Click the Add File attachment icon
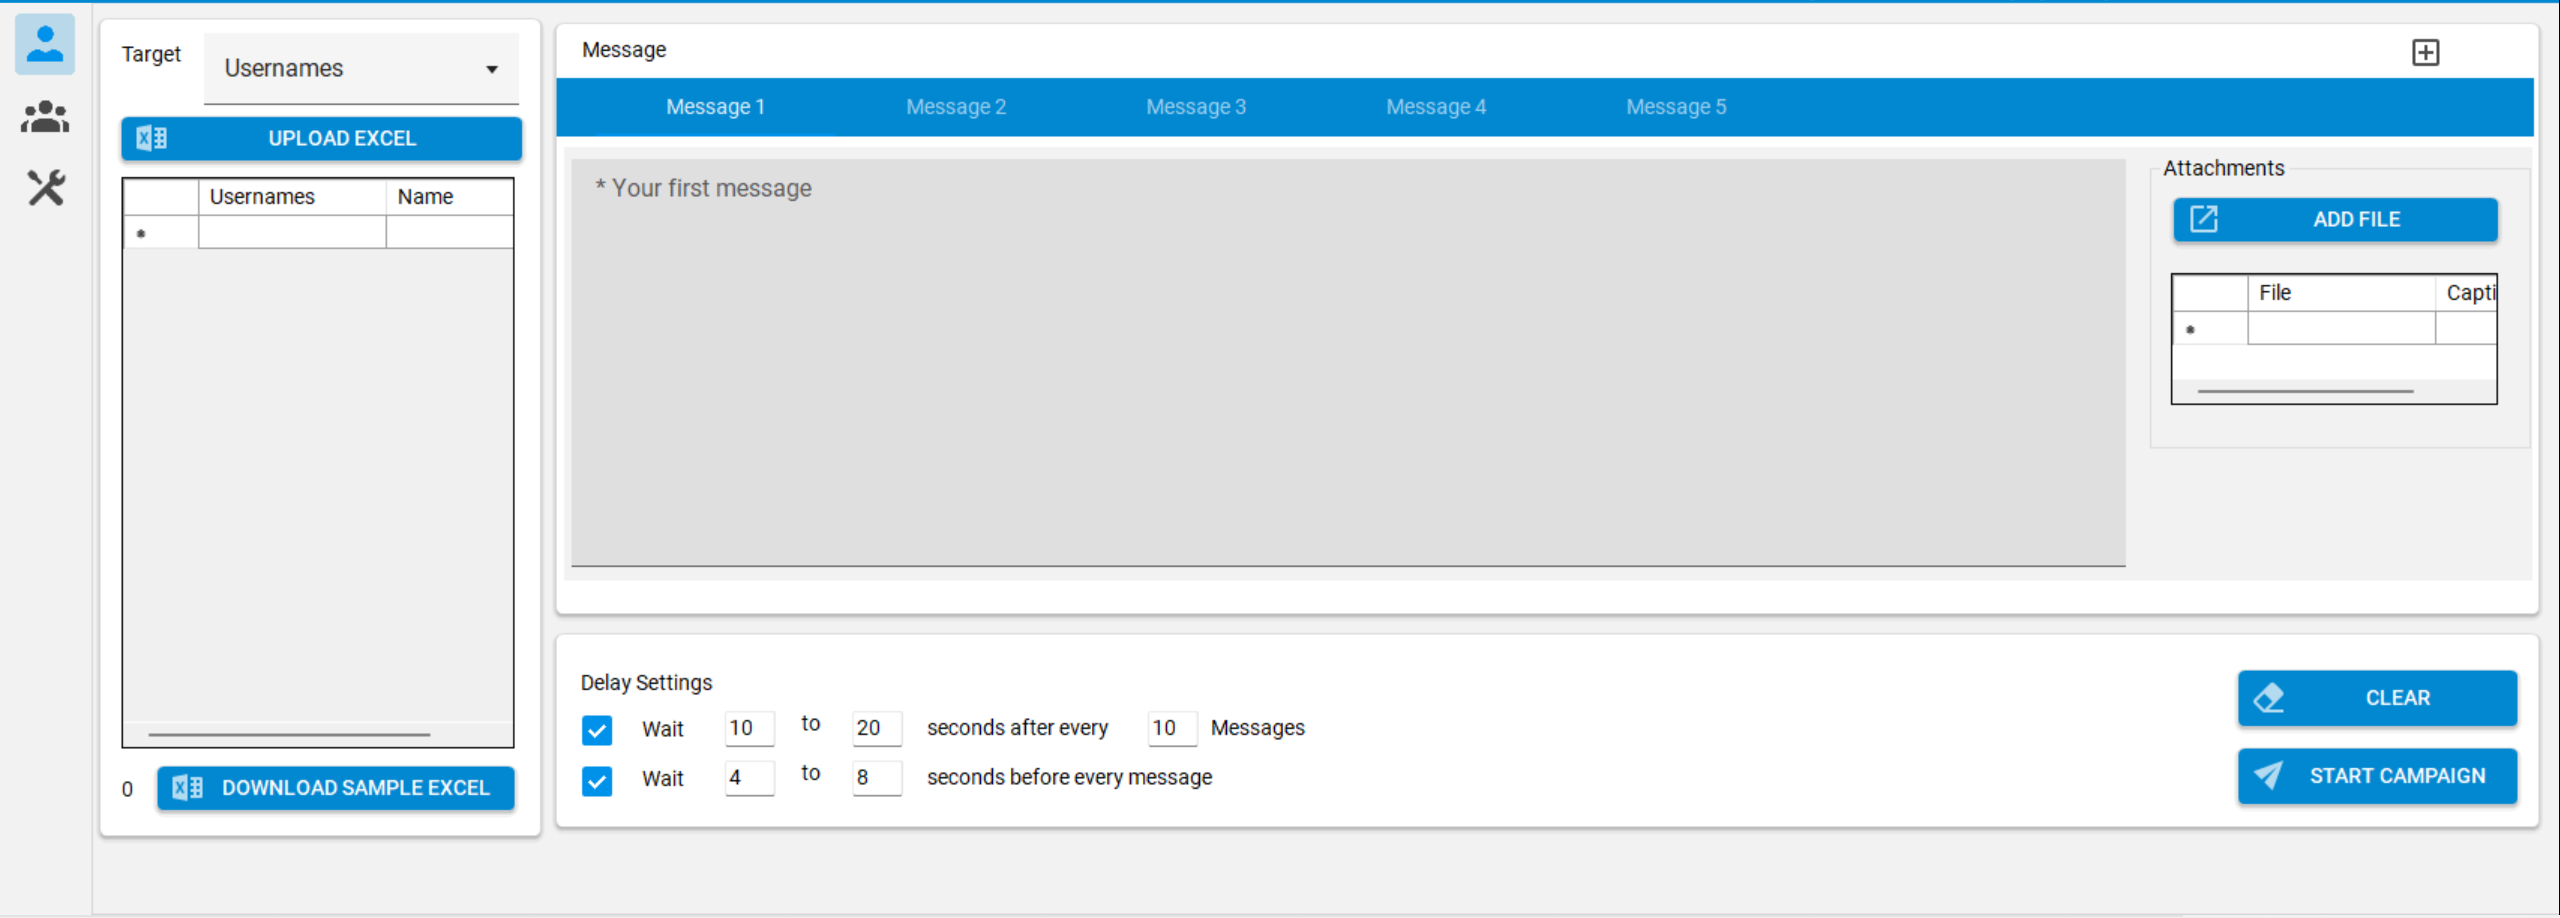The image size is (2560, 918). tap(2204, 219)
